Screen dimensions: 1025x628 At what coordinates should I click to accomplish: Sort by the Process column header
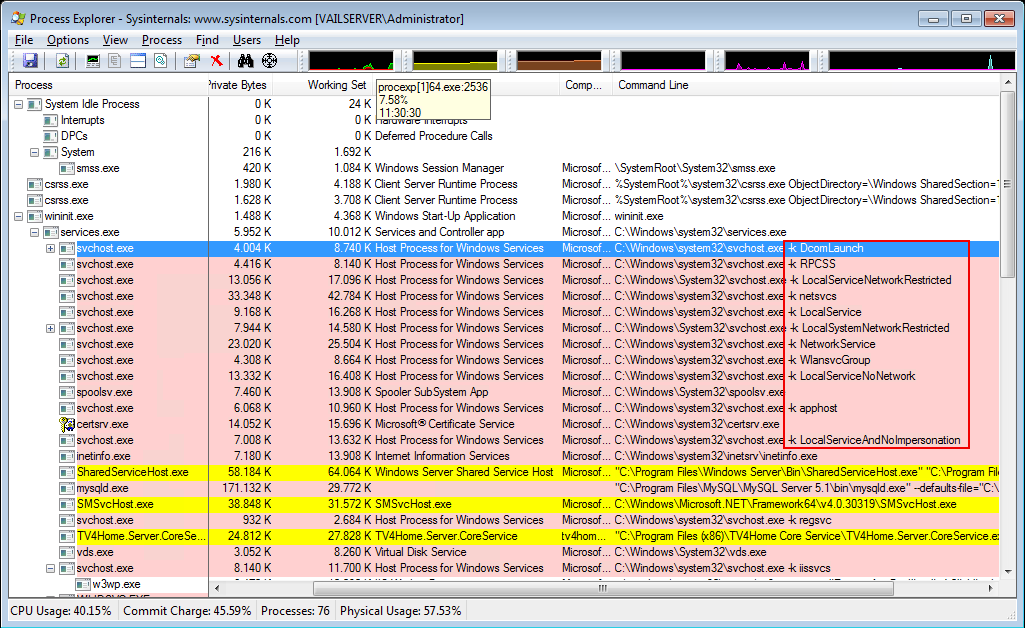pyautogui.click(x=108, y=85)
